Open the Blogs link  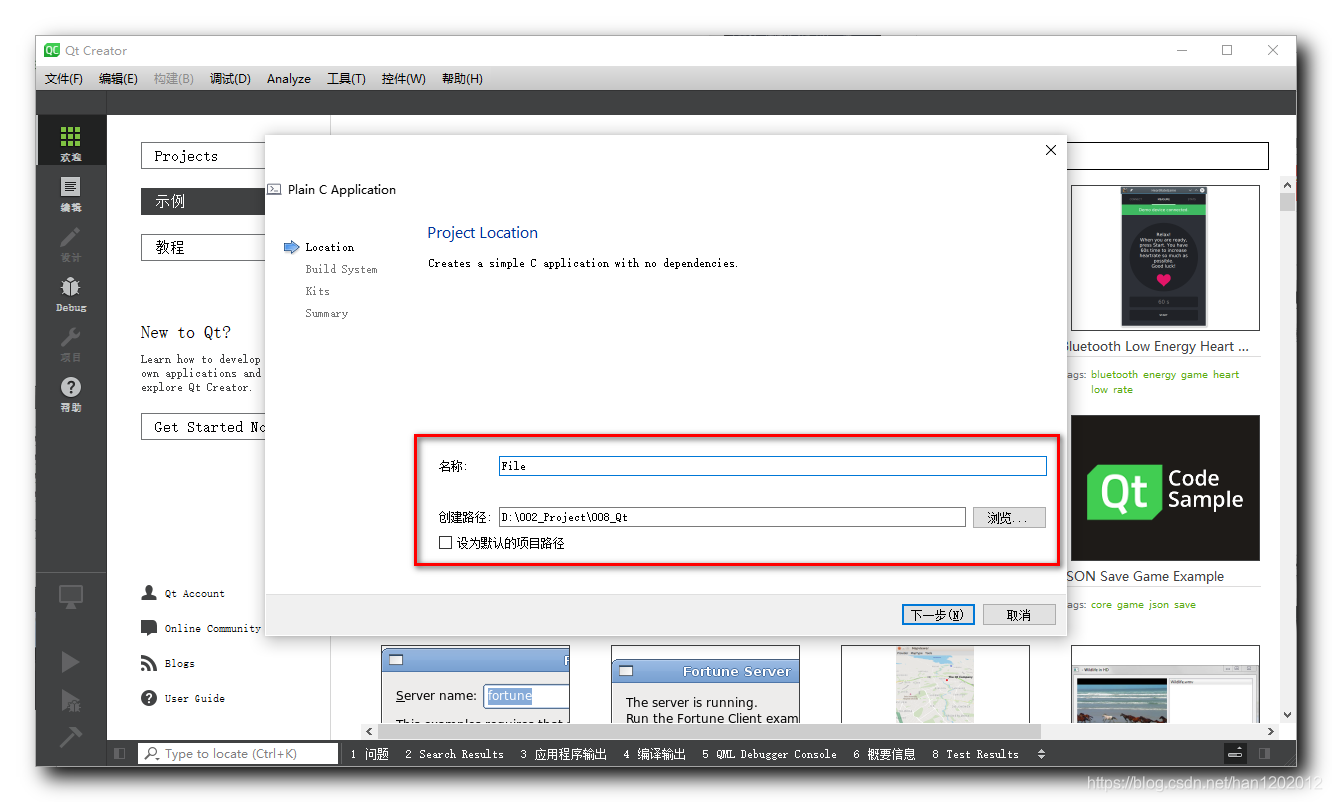coord(180,664)
